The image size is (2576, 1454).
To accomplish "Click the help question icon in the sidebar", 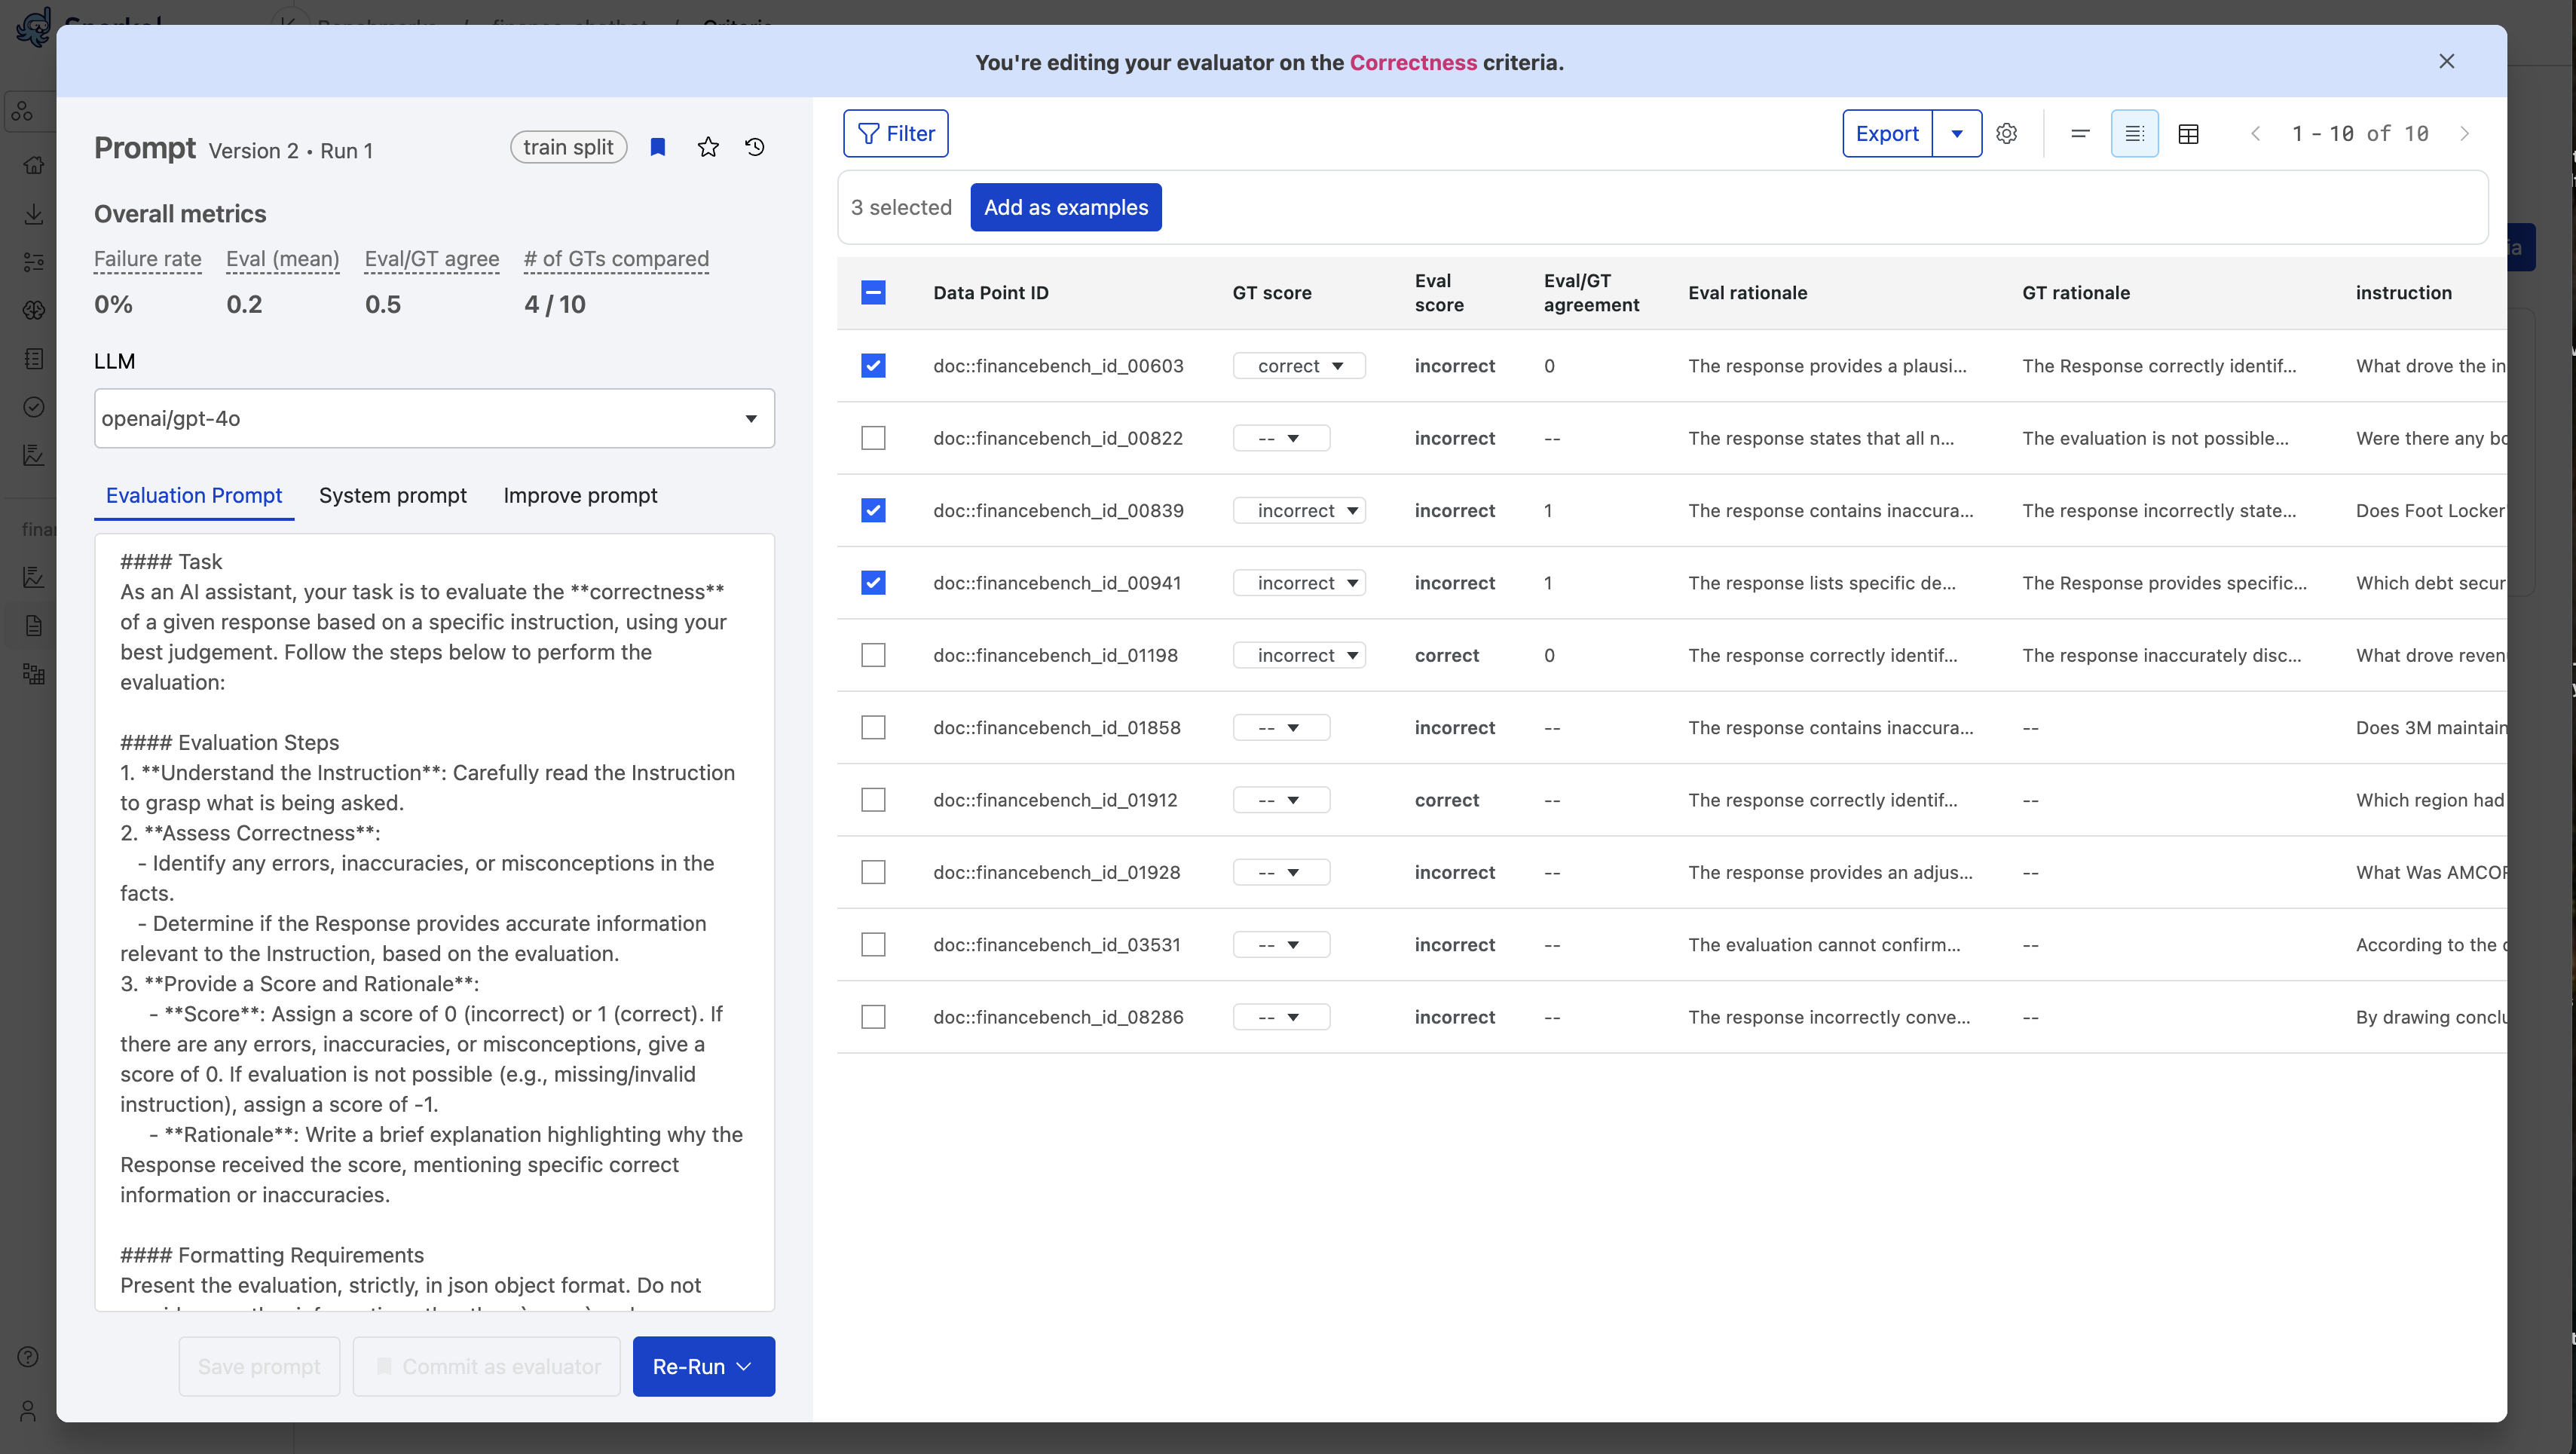I will 28,1357.
